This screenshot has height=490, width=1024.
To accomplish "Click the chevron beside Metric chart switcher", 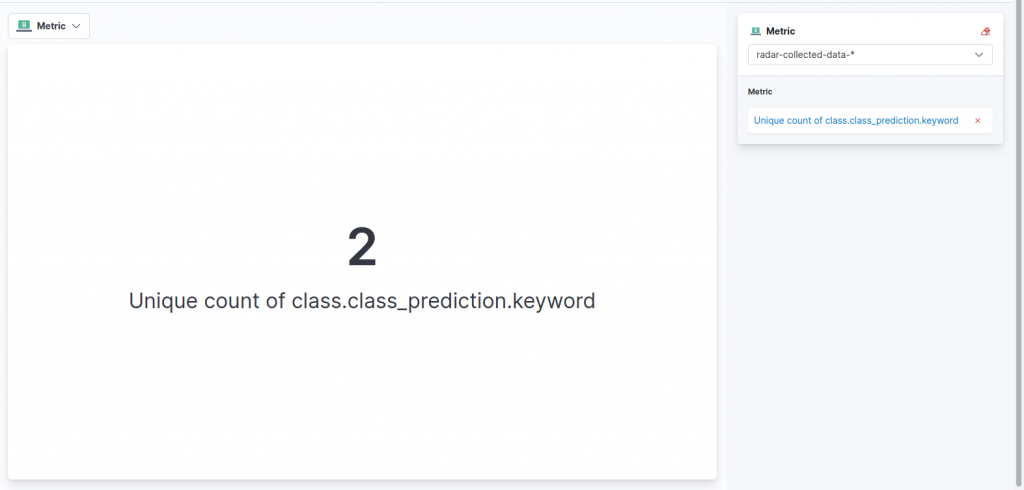I will [76, 26].
